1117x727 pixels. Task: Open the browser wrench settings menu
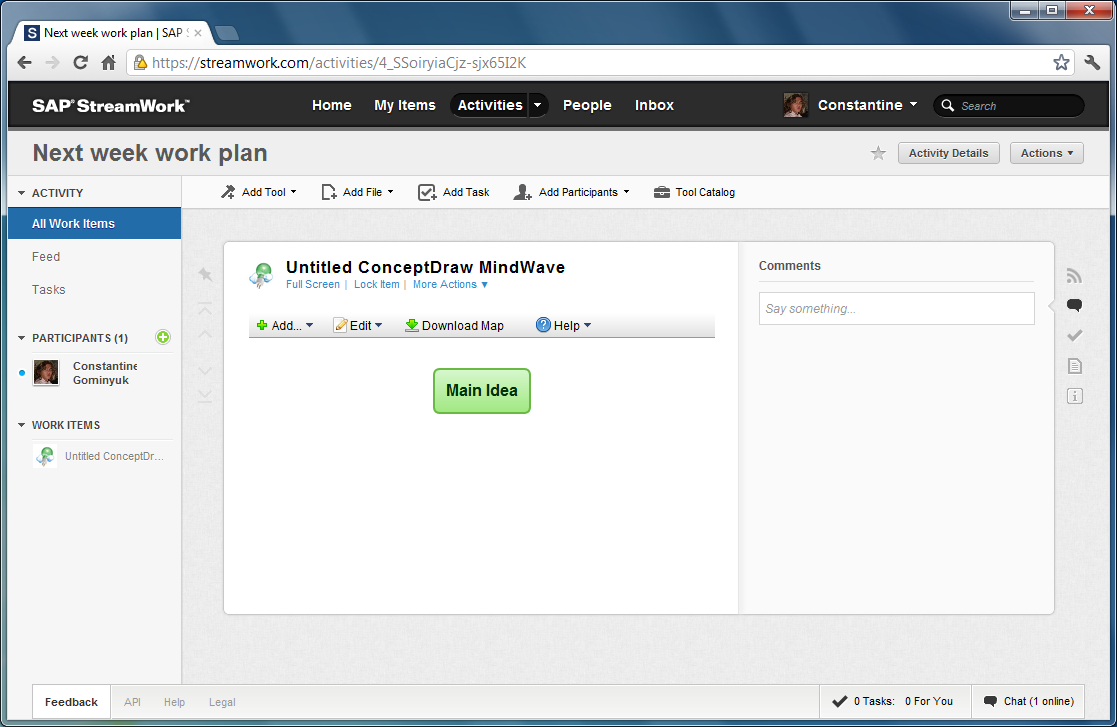tap(1092, 63)
